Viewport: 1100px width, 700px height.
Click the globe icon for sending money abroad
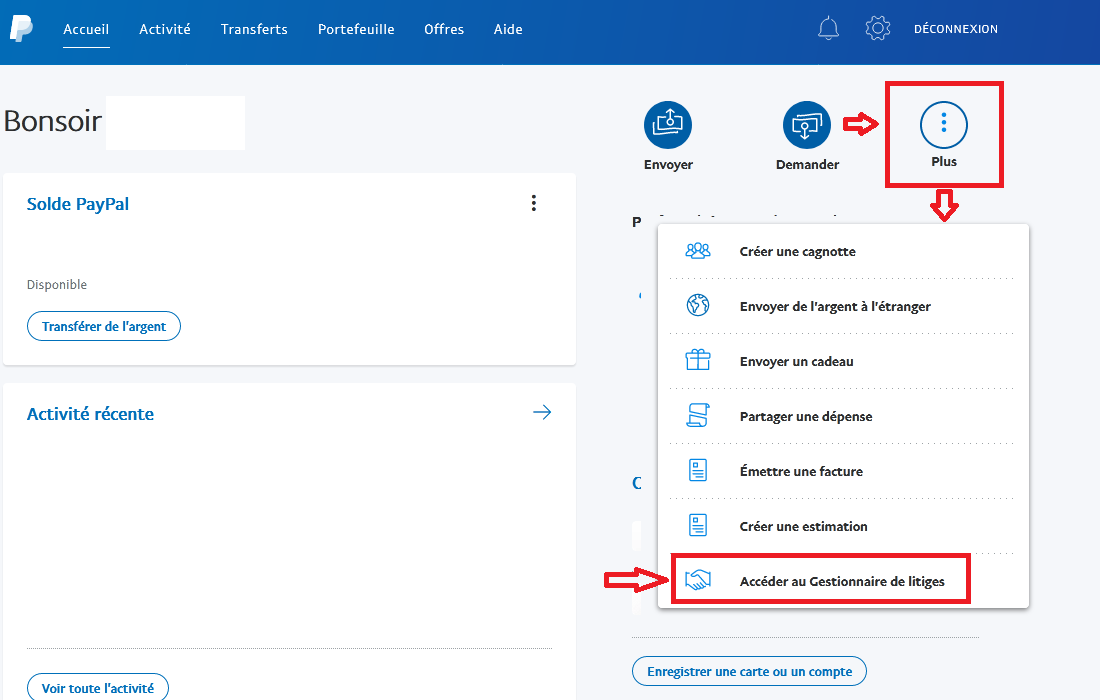click(698, 306)
